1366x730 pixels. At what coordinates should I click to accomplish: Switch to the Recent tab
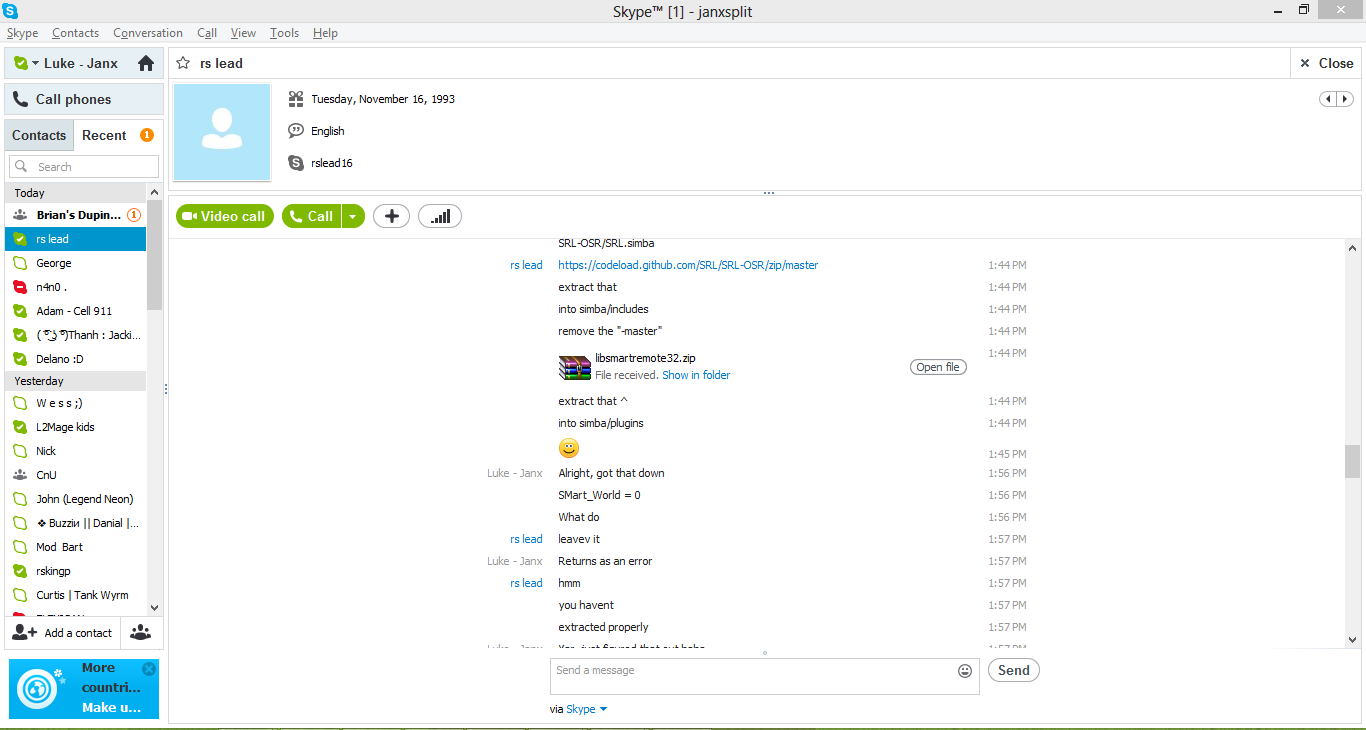click(x=104, y=135)
